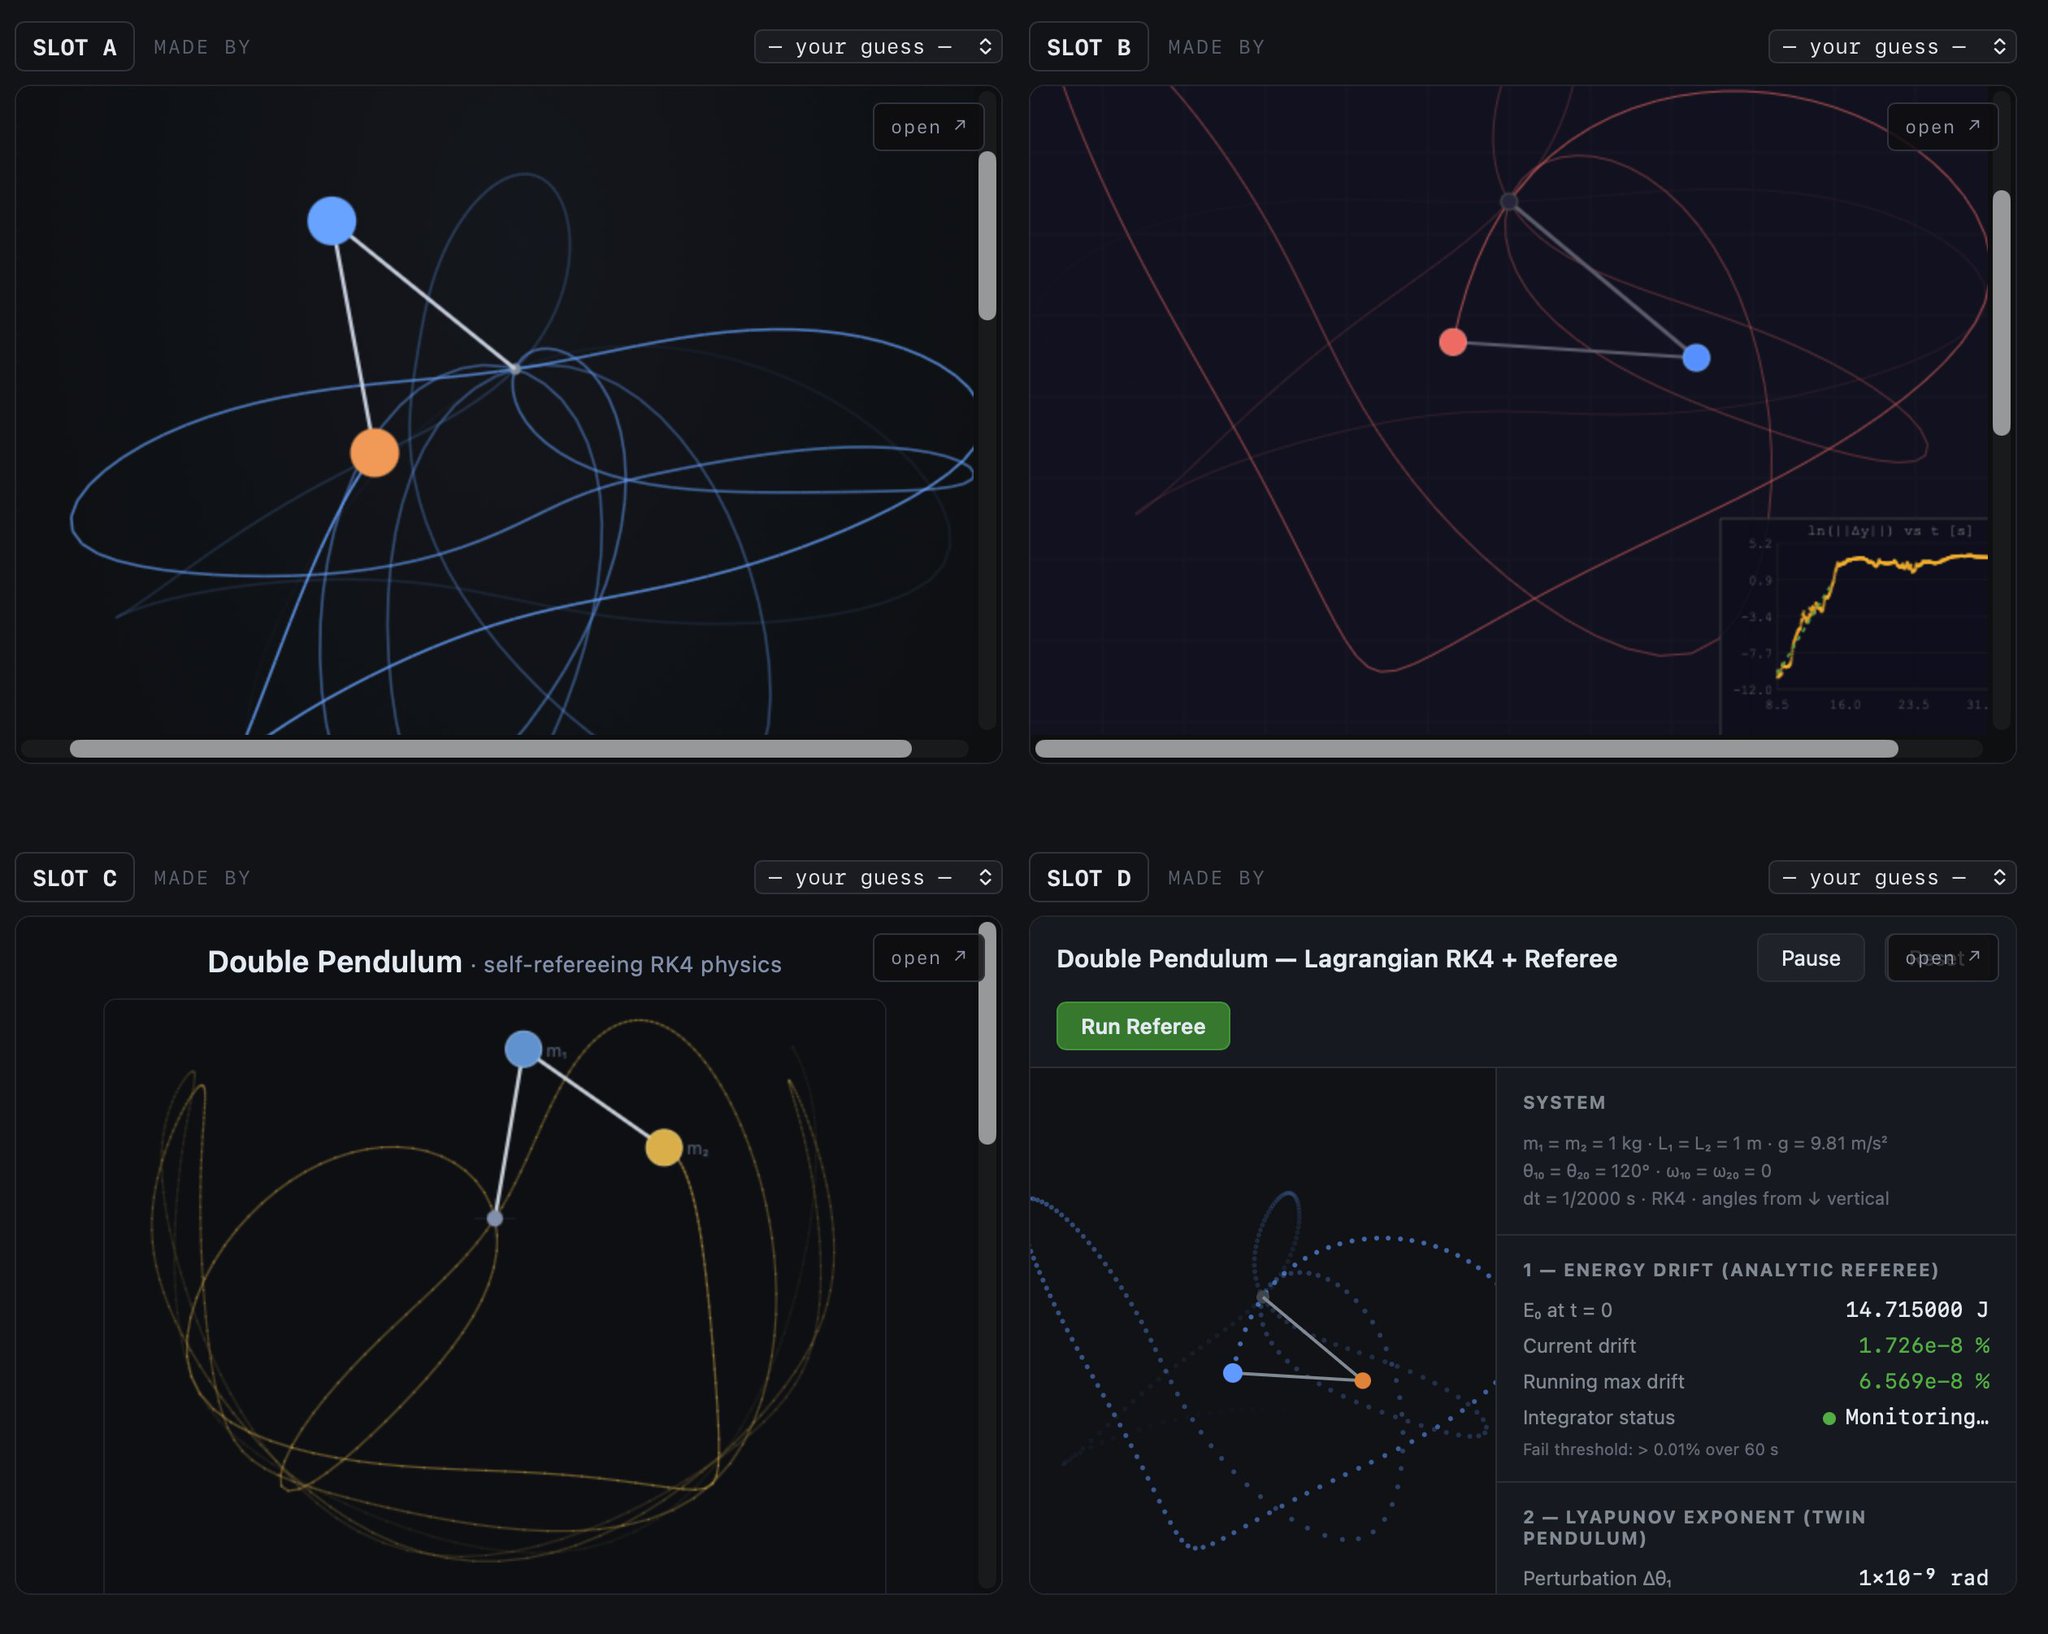Open Slot A preview in new window
This screenshot has width=2048, height=1634.
click(x=928, y=127)
